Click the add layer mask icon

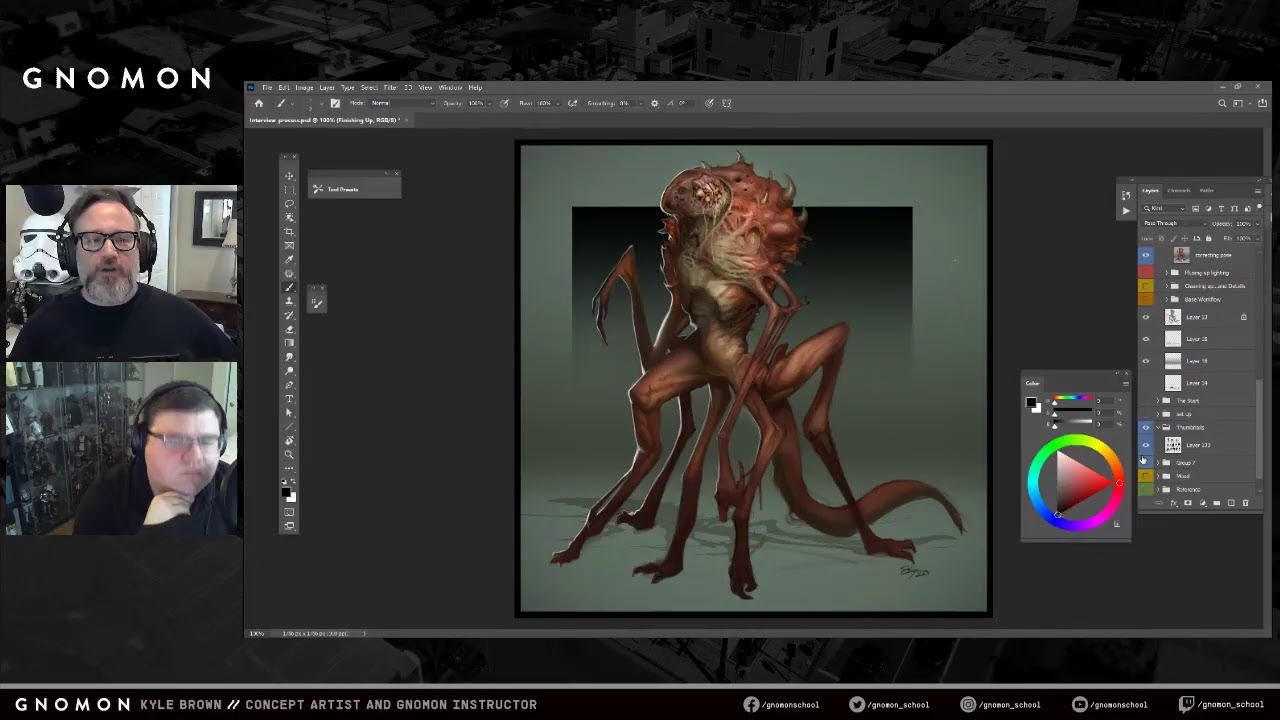1188,503
